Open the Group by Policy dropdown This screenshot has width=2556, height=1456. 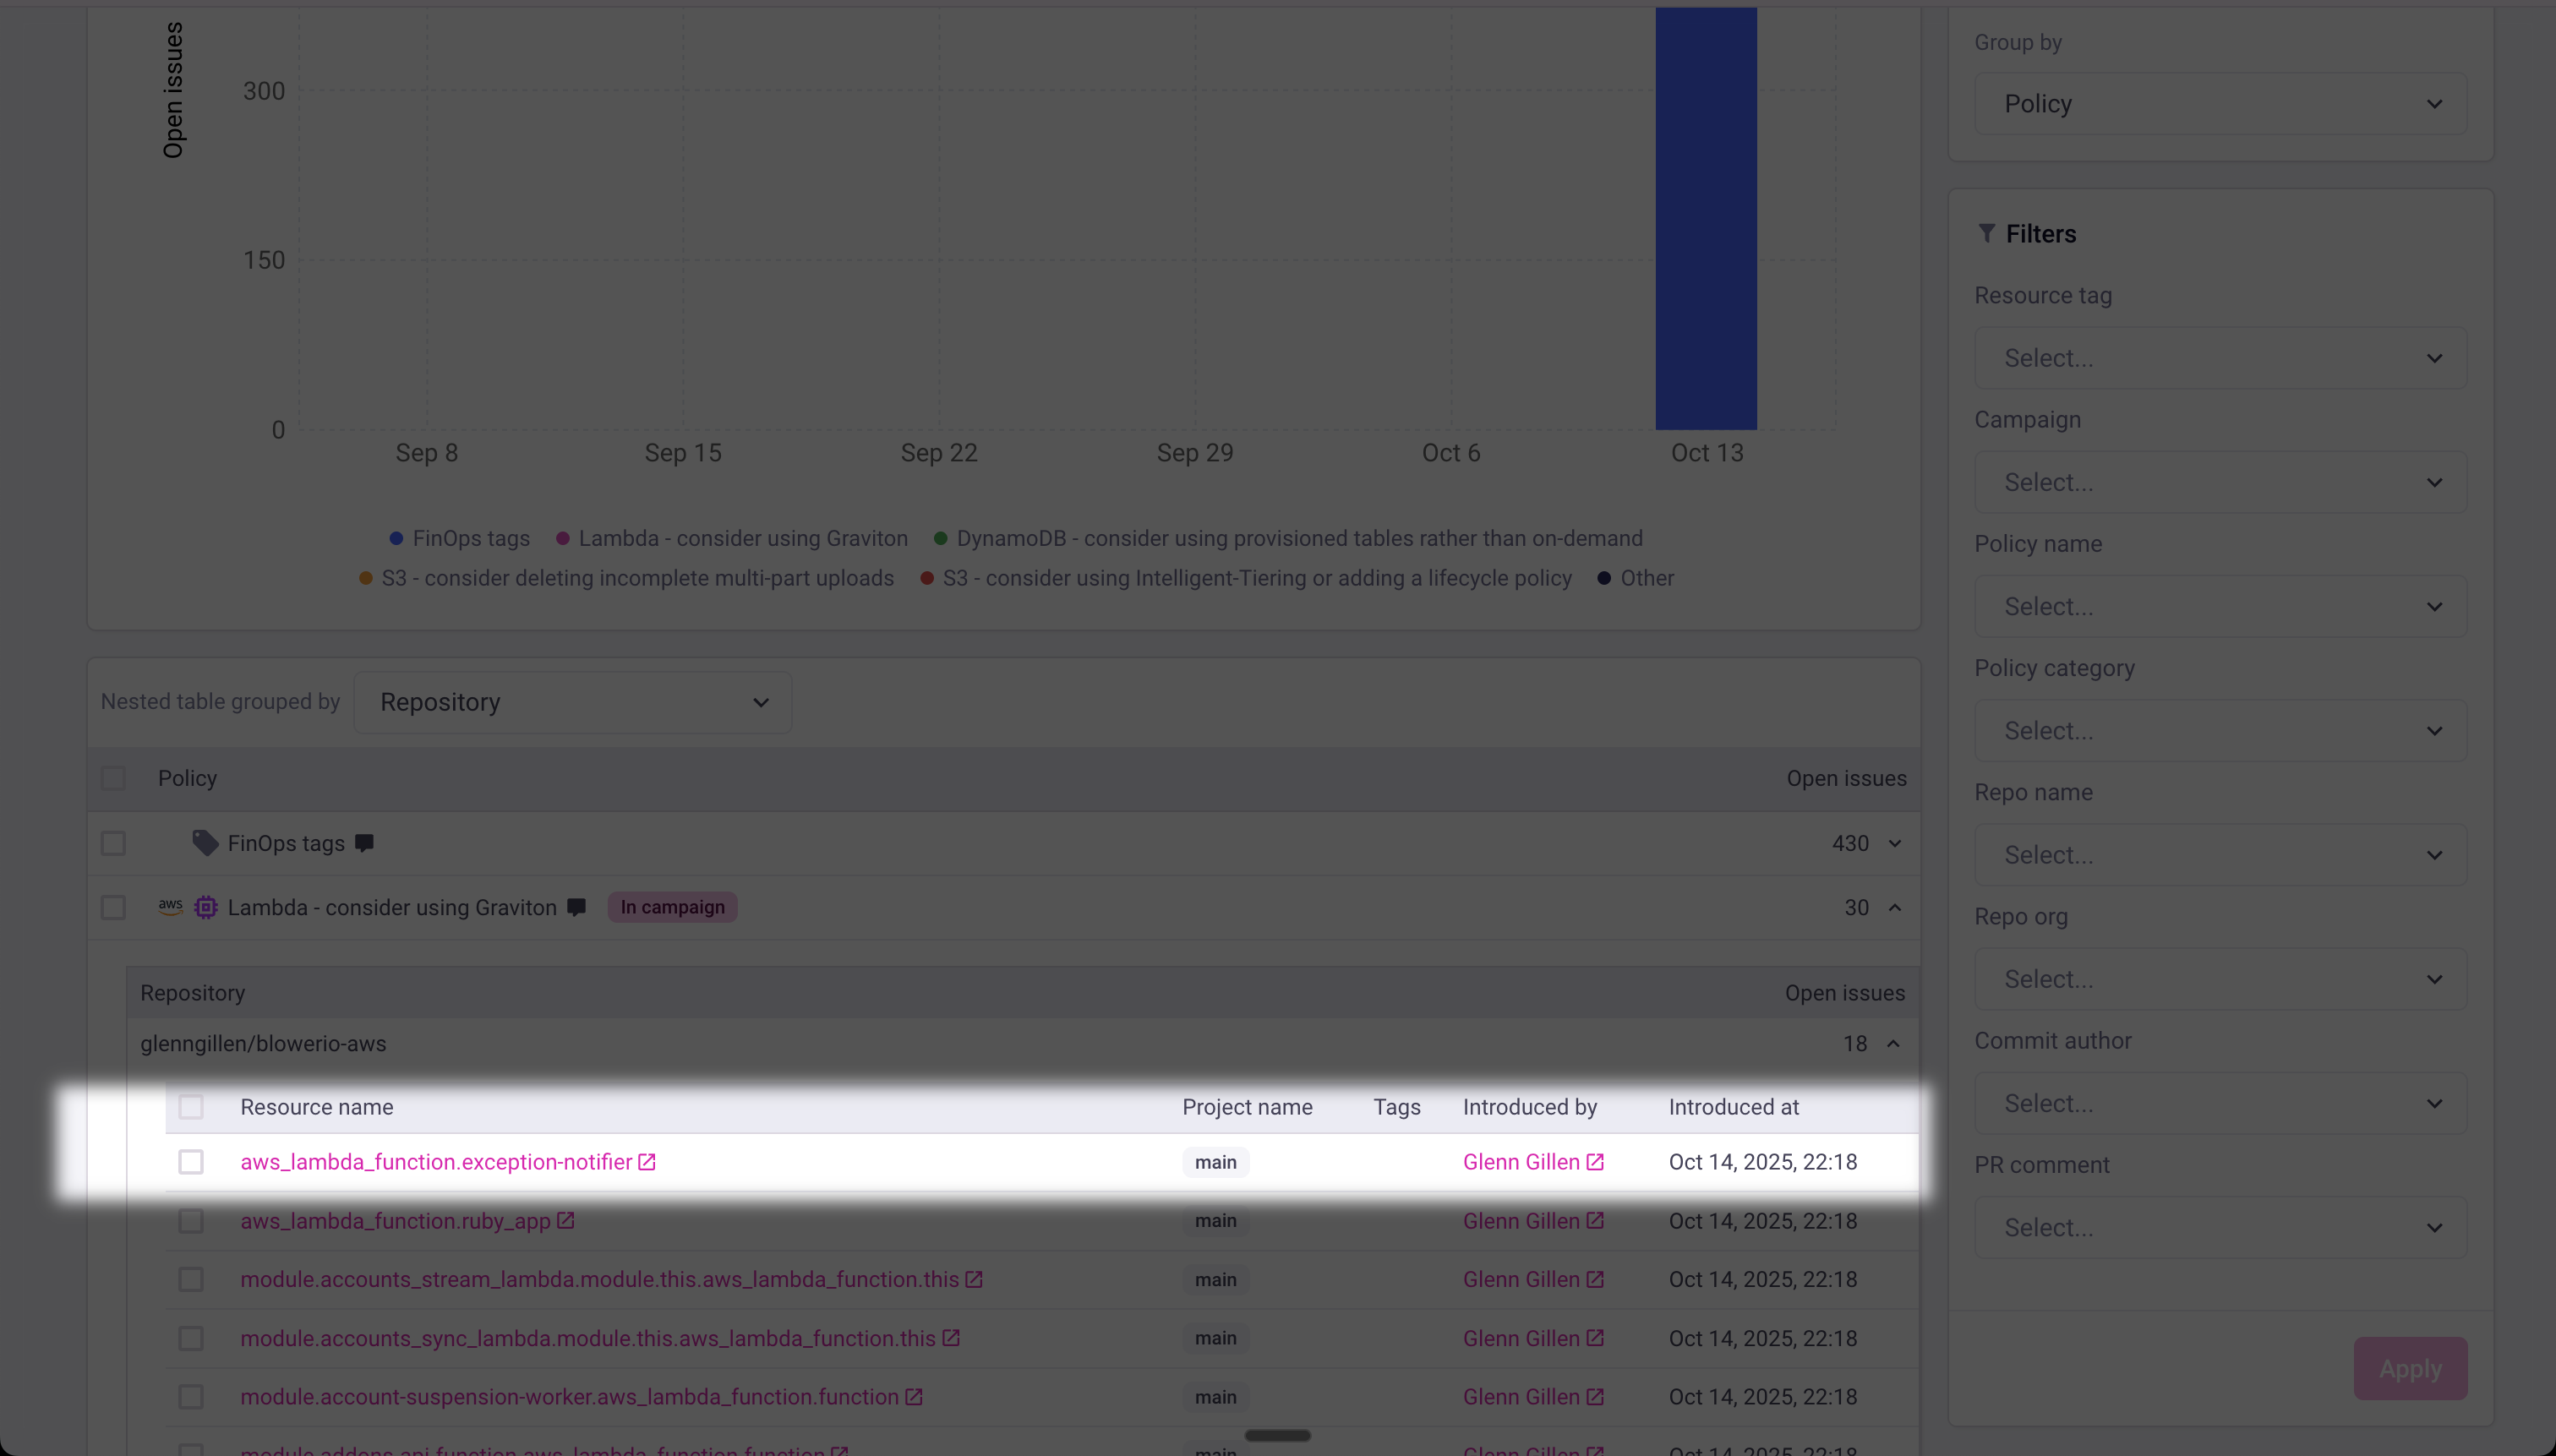point(2220,104)
